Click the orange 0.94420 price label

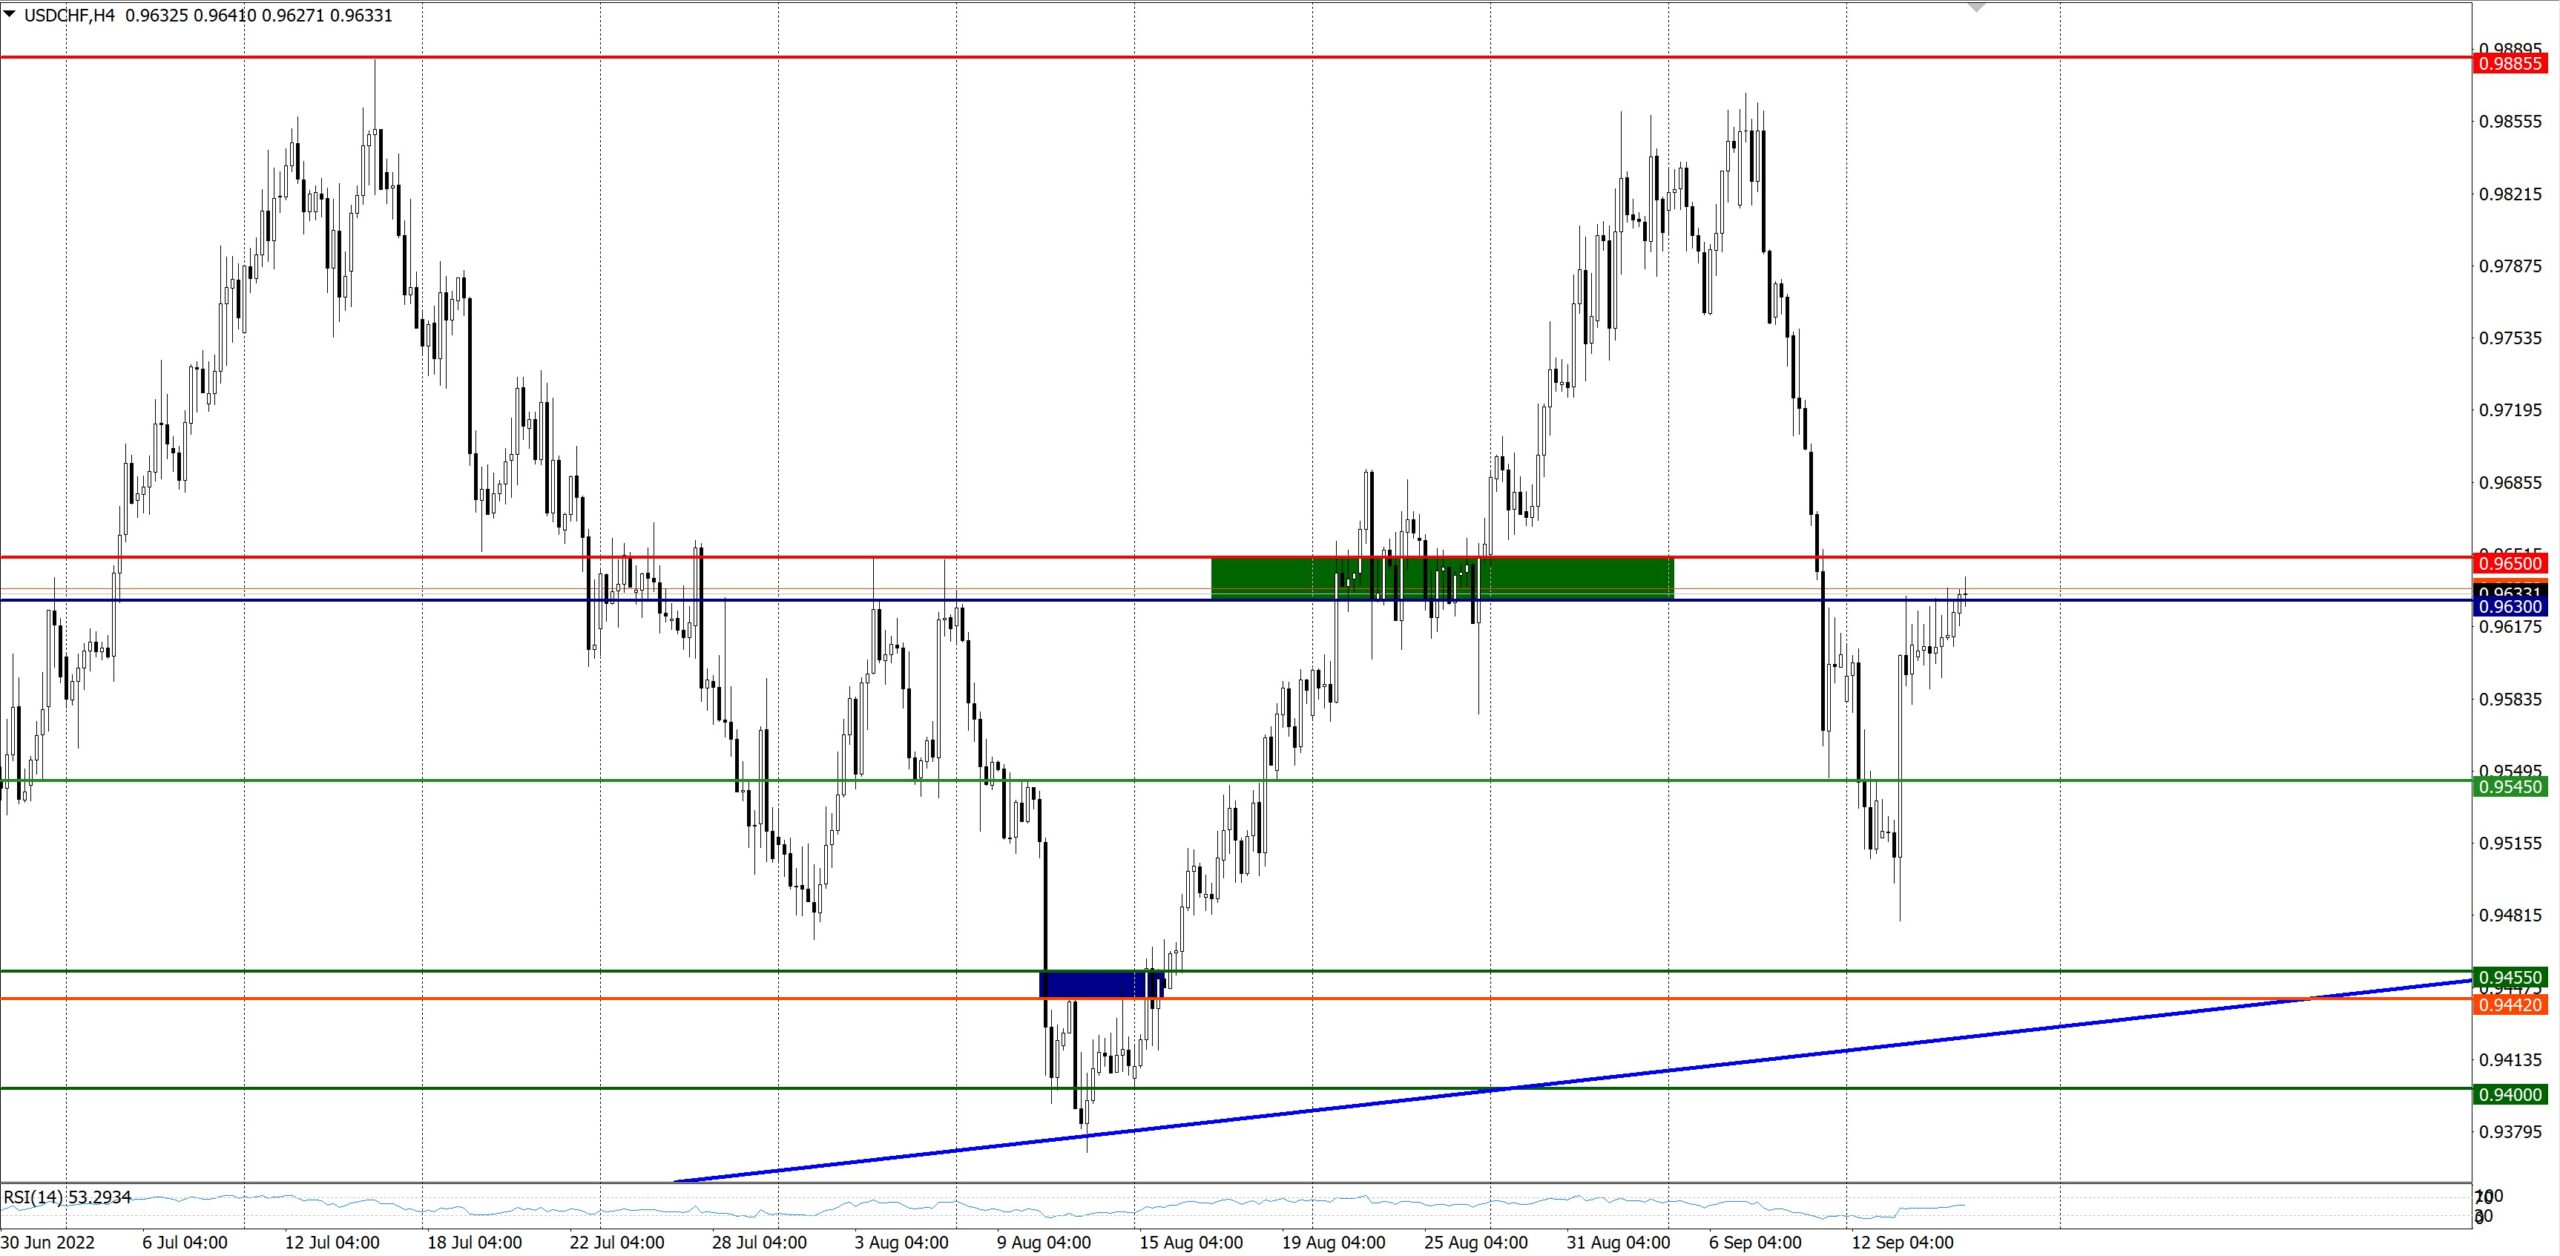click(x=2510, y=1005)
